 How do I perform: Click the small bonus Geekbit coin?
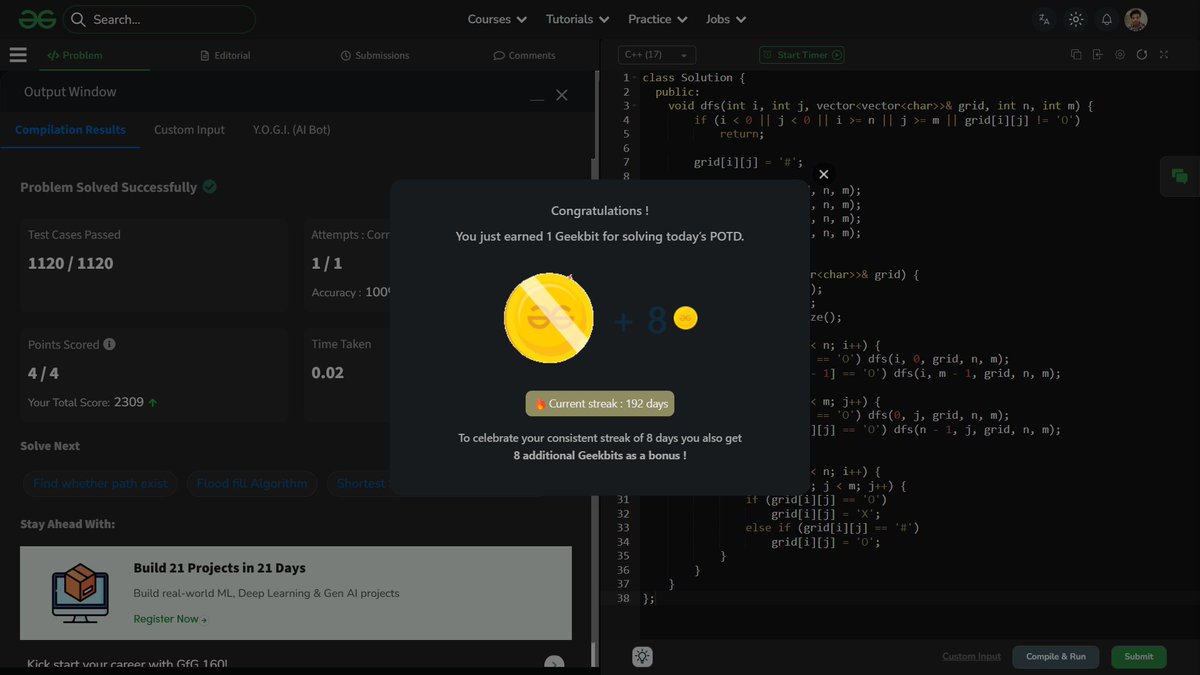click(685, 318)
